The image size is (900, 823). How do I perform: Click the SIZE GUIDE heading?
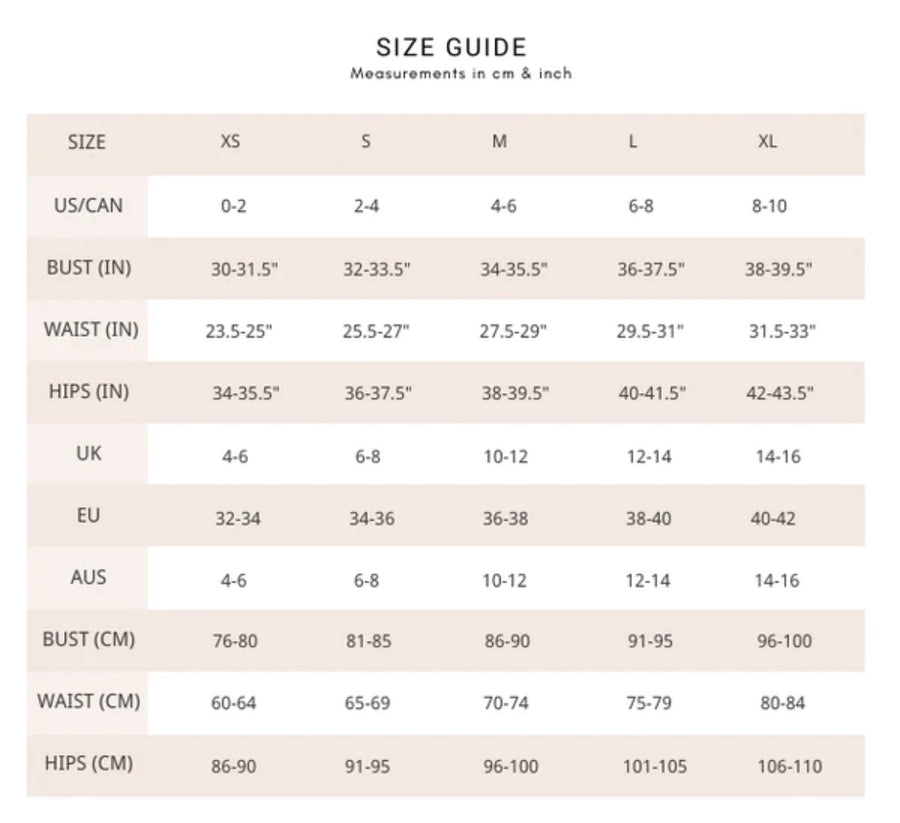pos(451,47)
